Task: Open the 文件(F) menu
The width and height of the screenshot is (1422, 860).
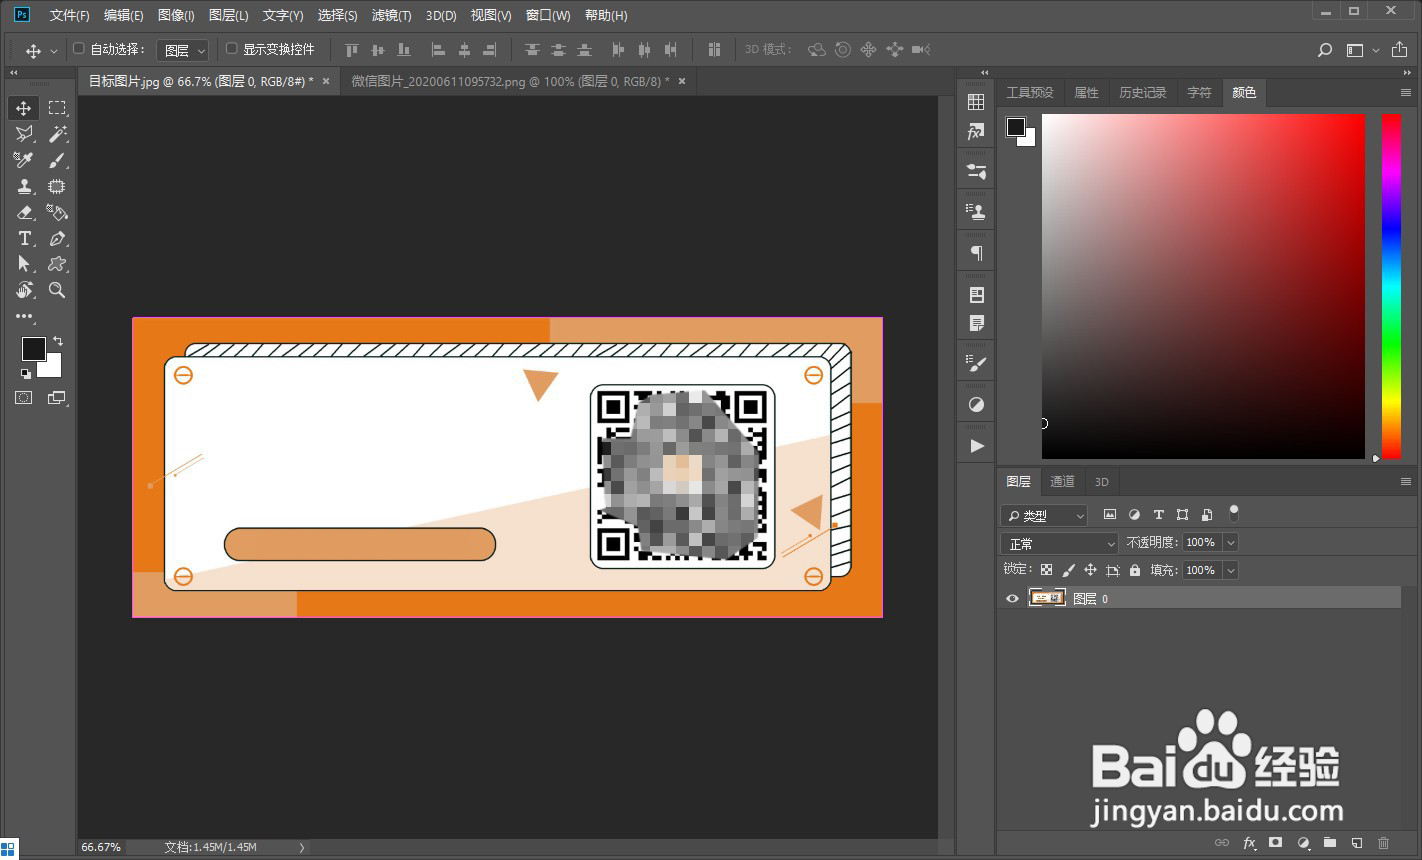Action: coord(70,15)
